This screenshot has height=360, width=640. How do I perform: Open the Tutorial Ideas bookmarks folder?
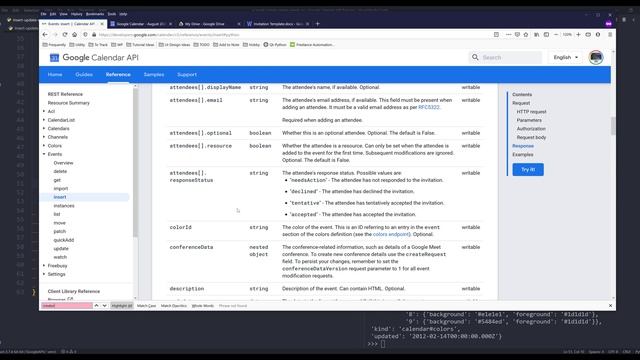pos(140,45)
